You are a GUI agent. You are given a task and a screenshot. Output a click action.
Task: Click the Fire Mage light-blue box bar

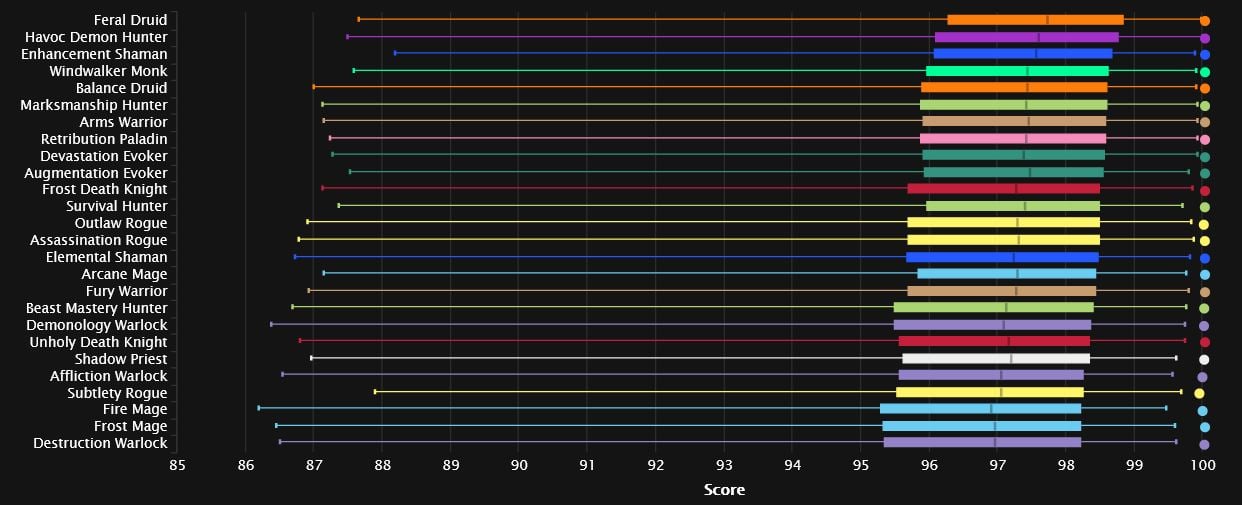980,410
